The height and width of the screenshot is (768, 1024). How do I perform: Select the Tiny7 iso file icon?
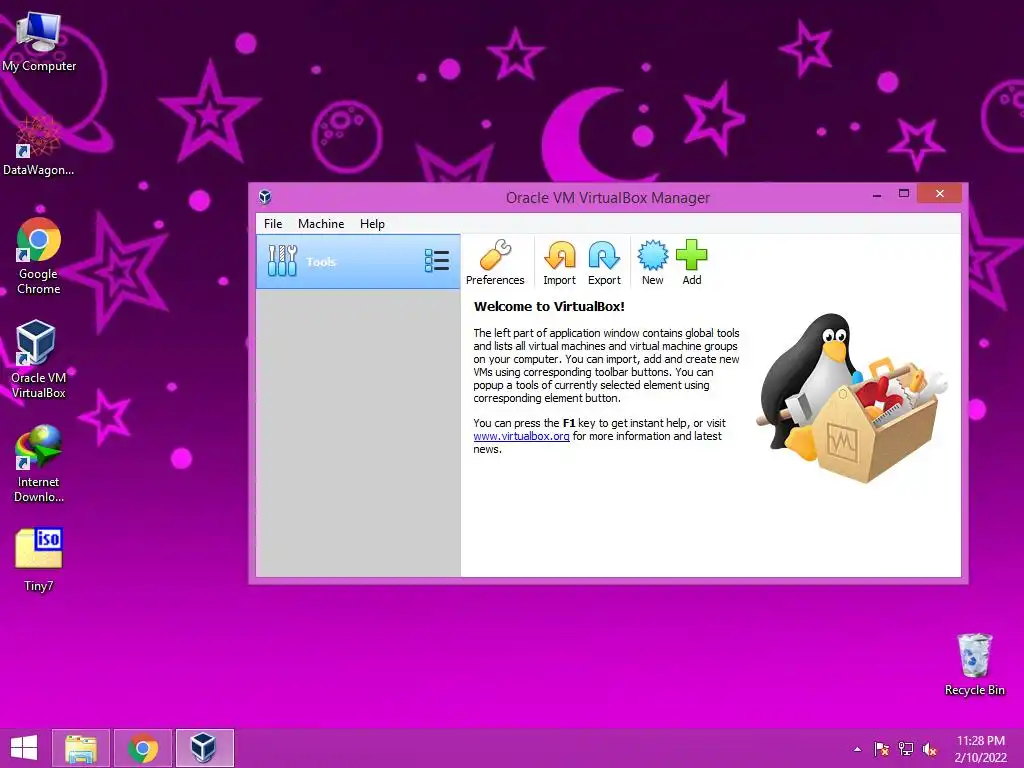click(x=39, y=560)
